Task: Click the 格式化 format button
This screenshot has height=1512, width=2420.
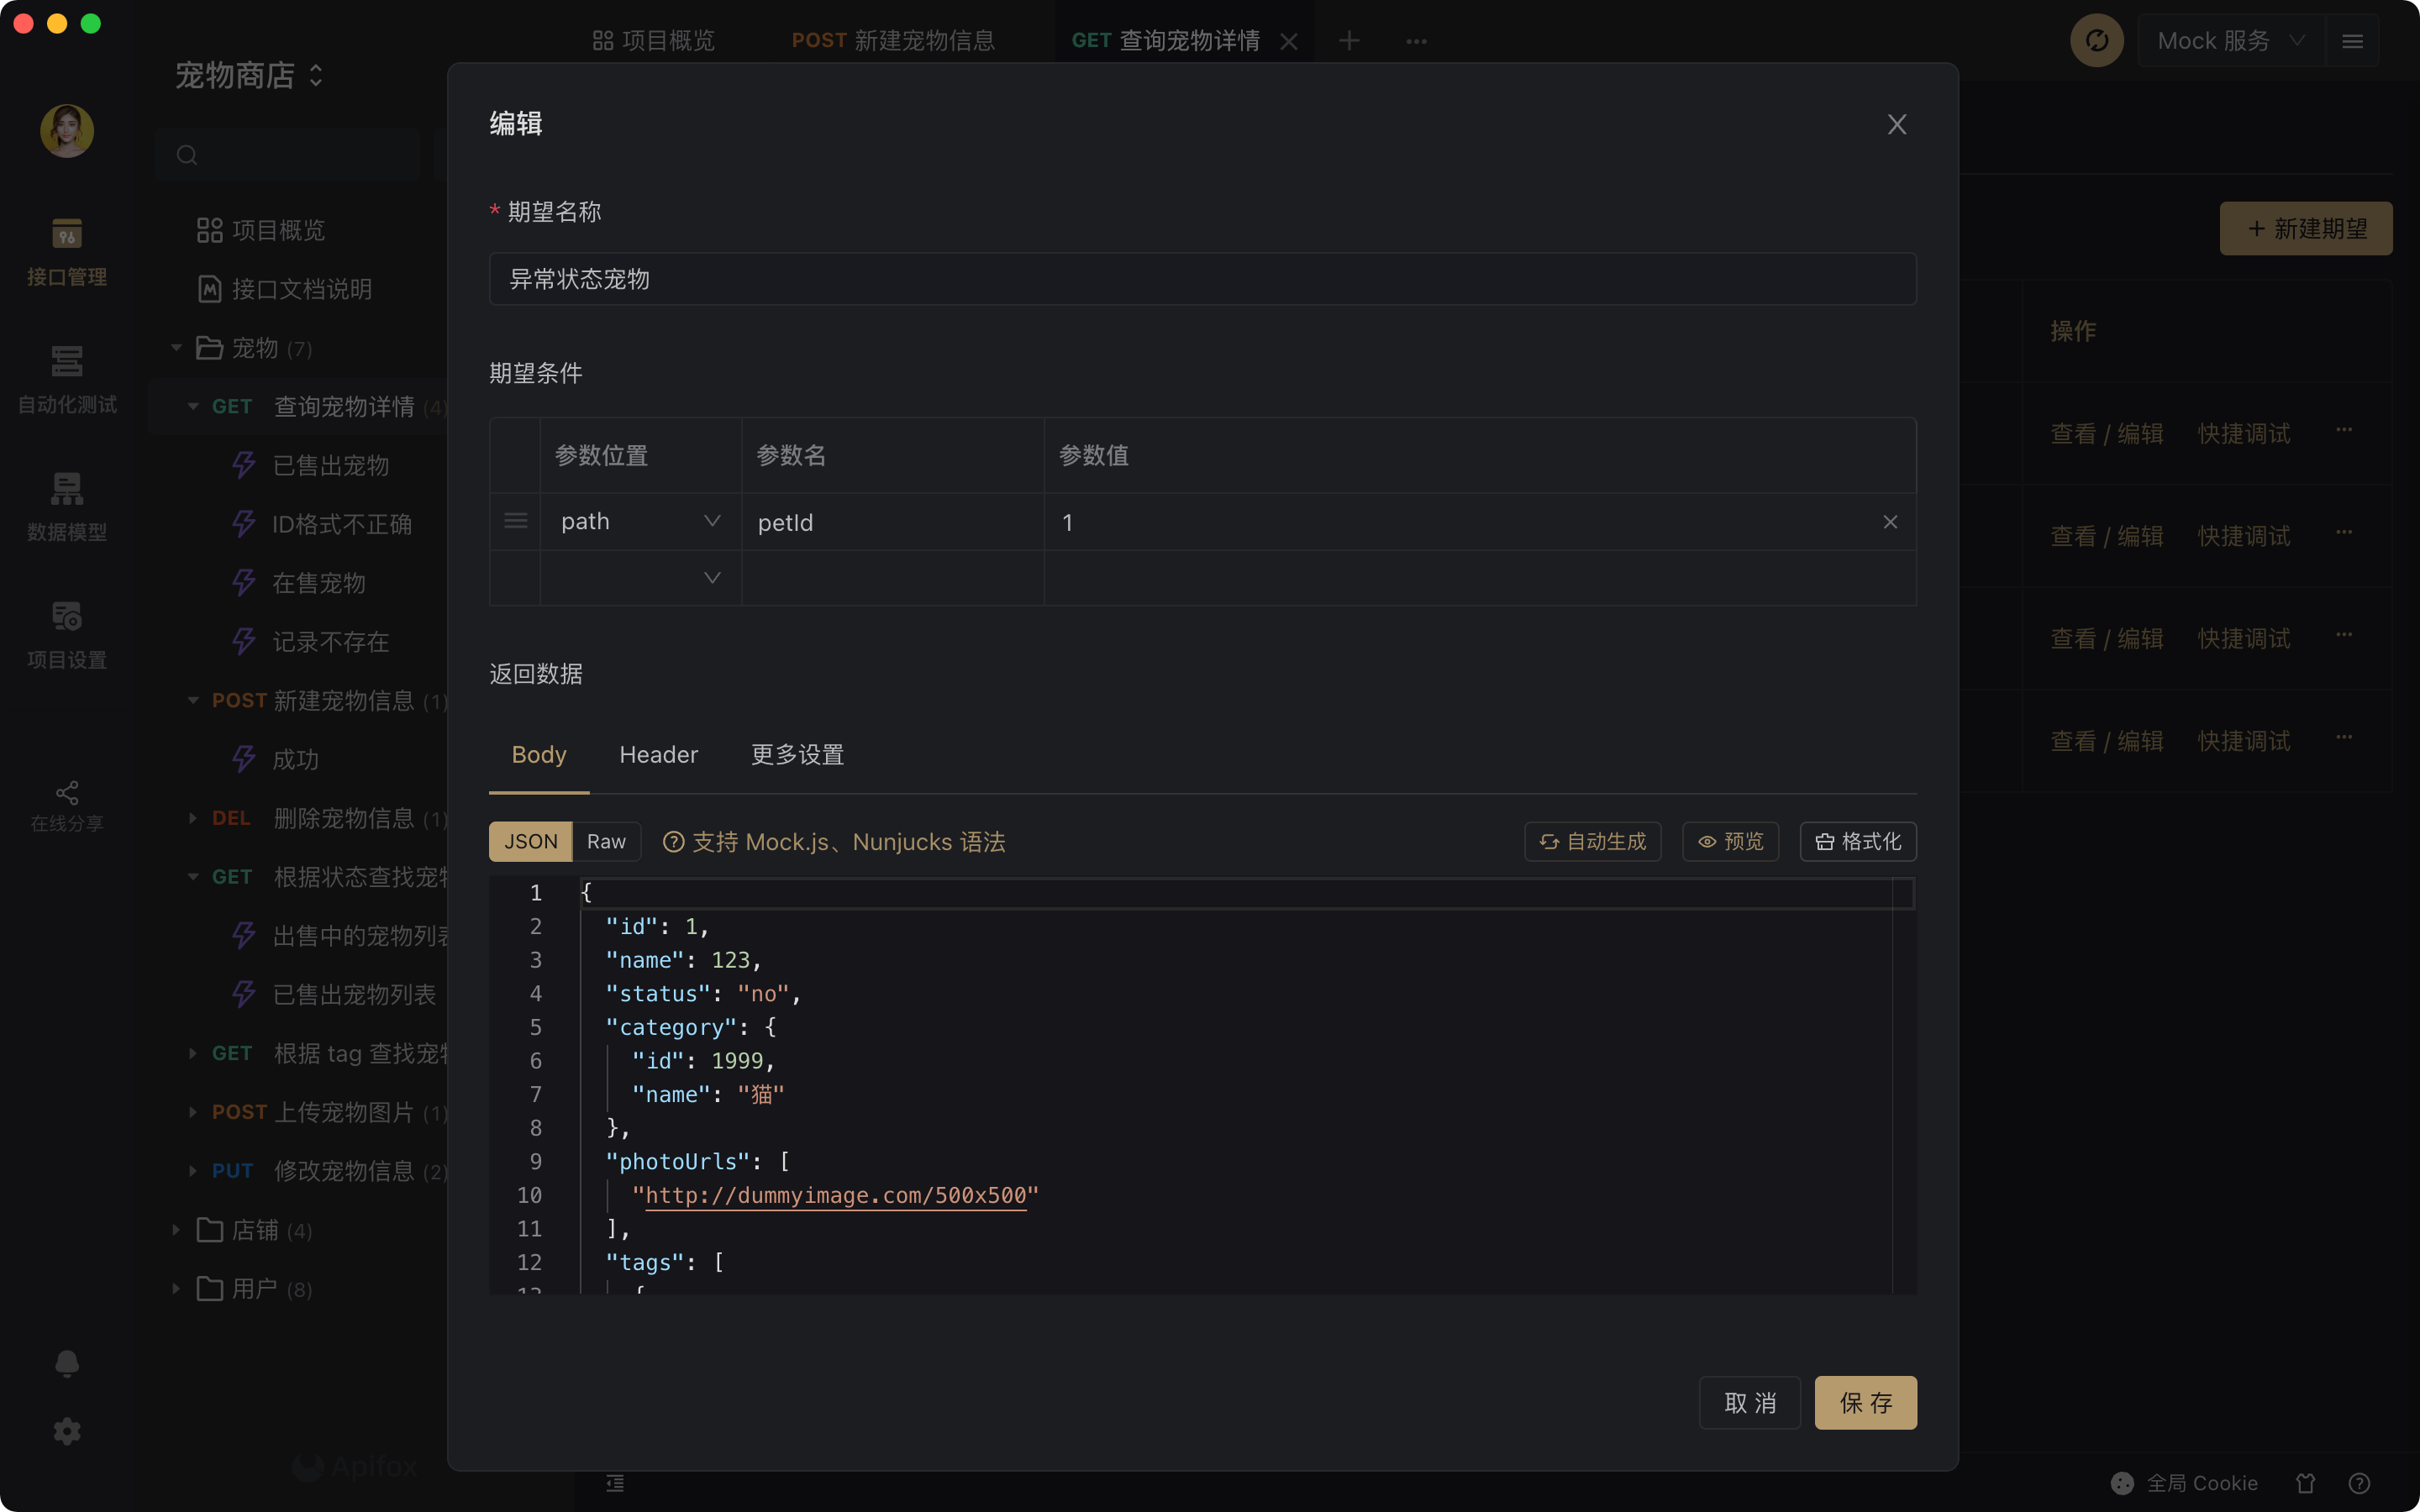Action: (x=1857, y=841)
